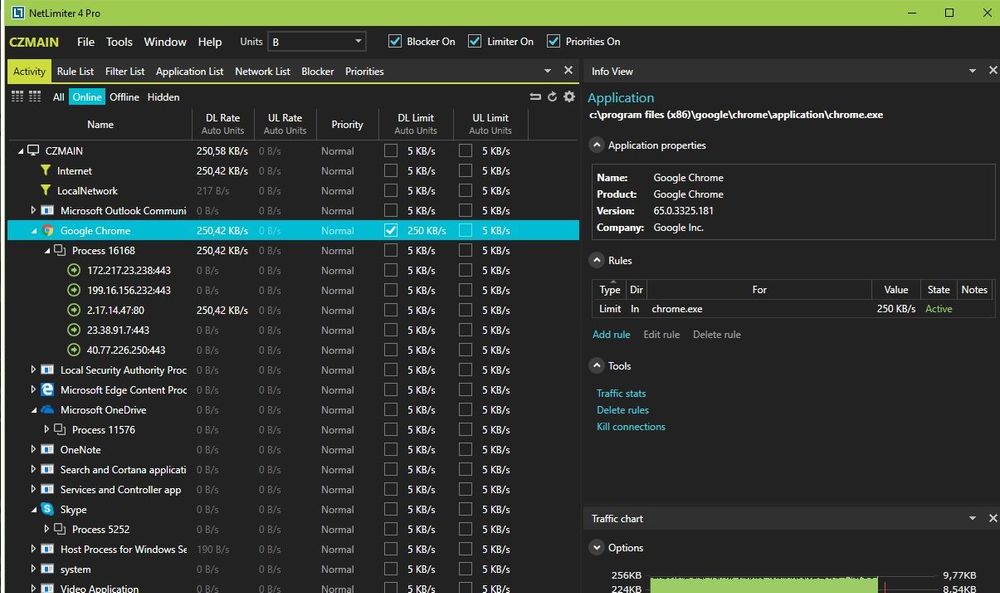
Task: Close the Traffic chart panel
Action: point(993,518)
